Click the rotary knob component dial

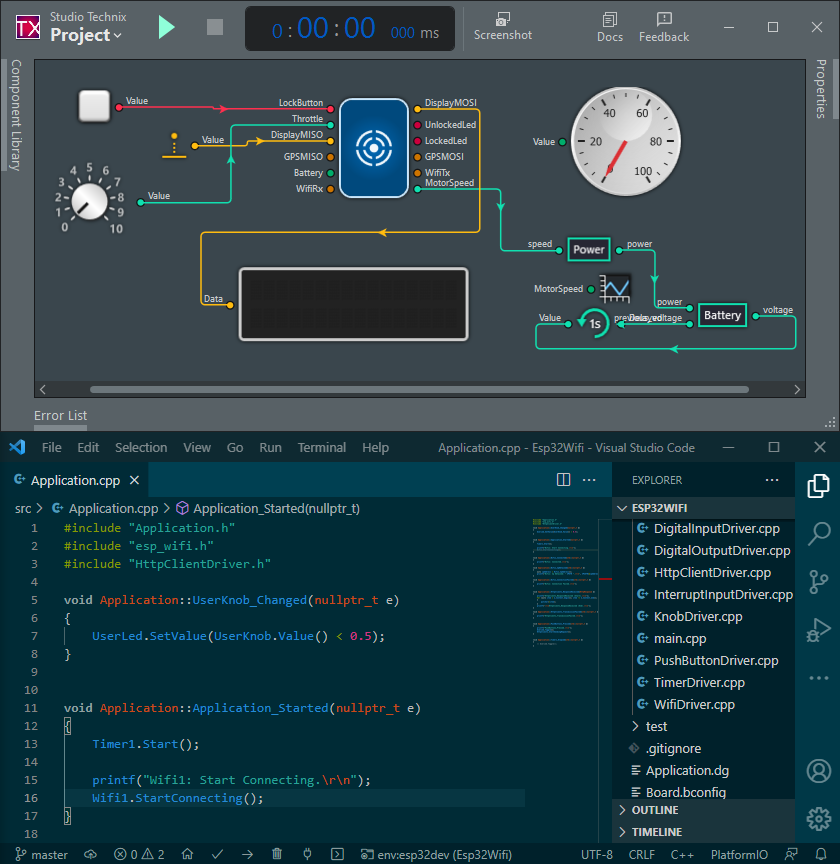pyautogui.click(x=89, y=202)
